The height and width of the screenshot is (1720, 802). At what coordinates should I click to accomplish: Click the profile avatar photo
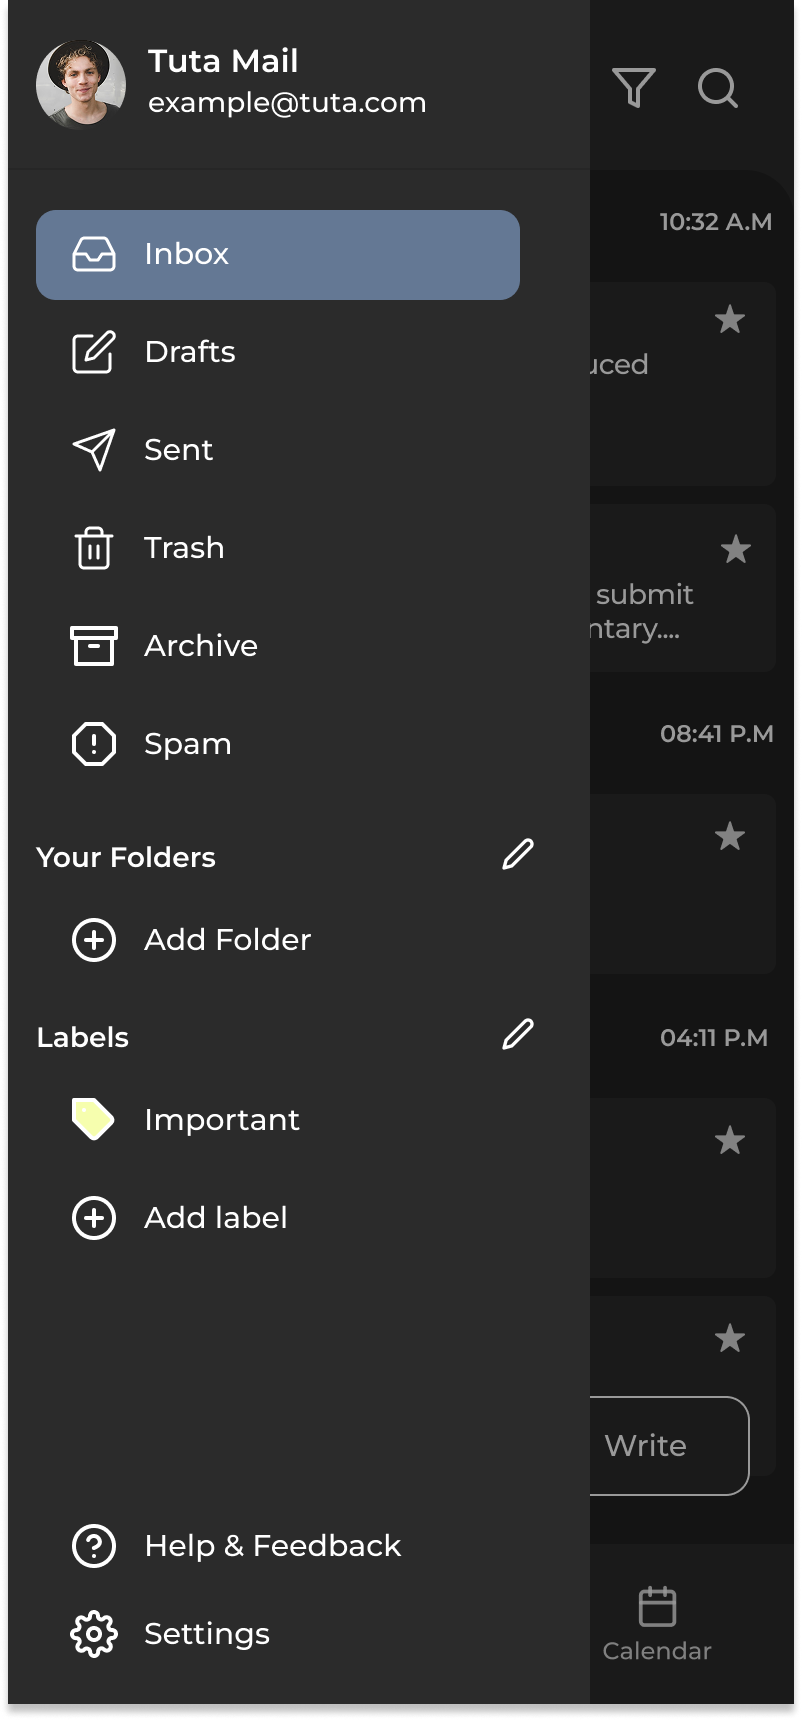(x=81, y=85)
